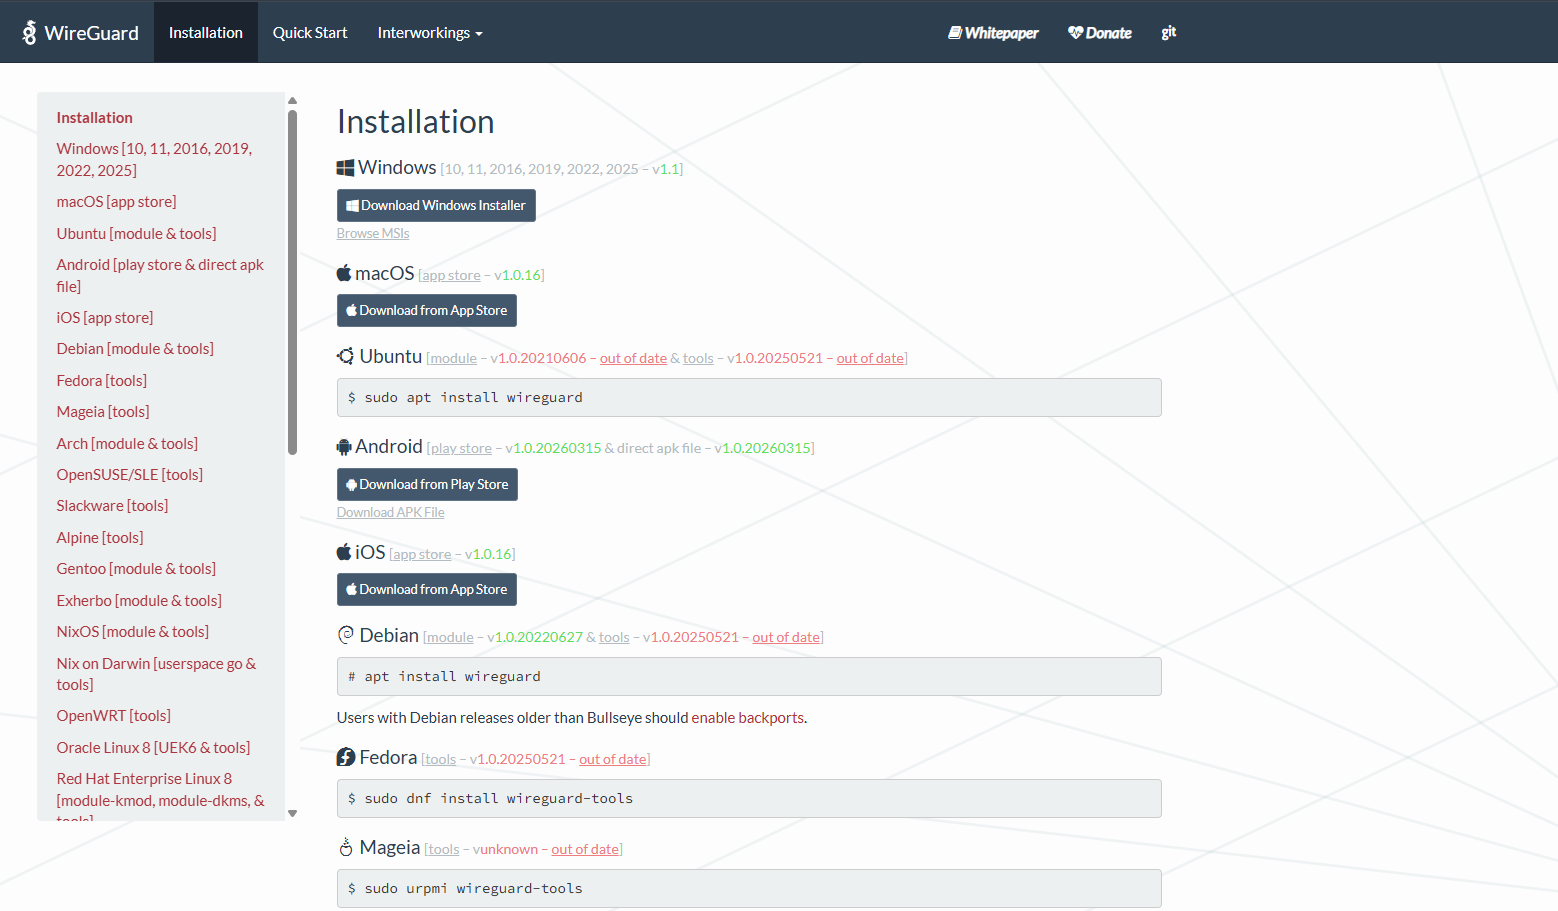Click the Fedora logo icon
Viewport: 1558px width, 911px height.
tap(346, 757)
